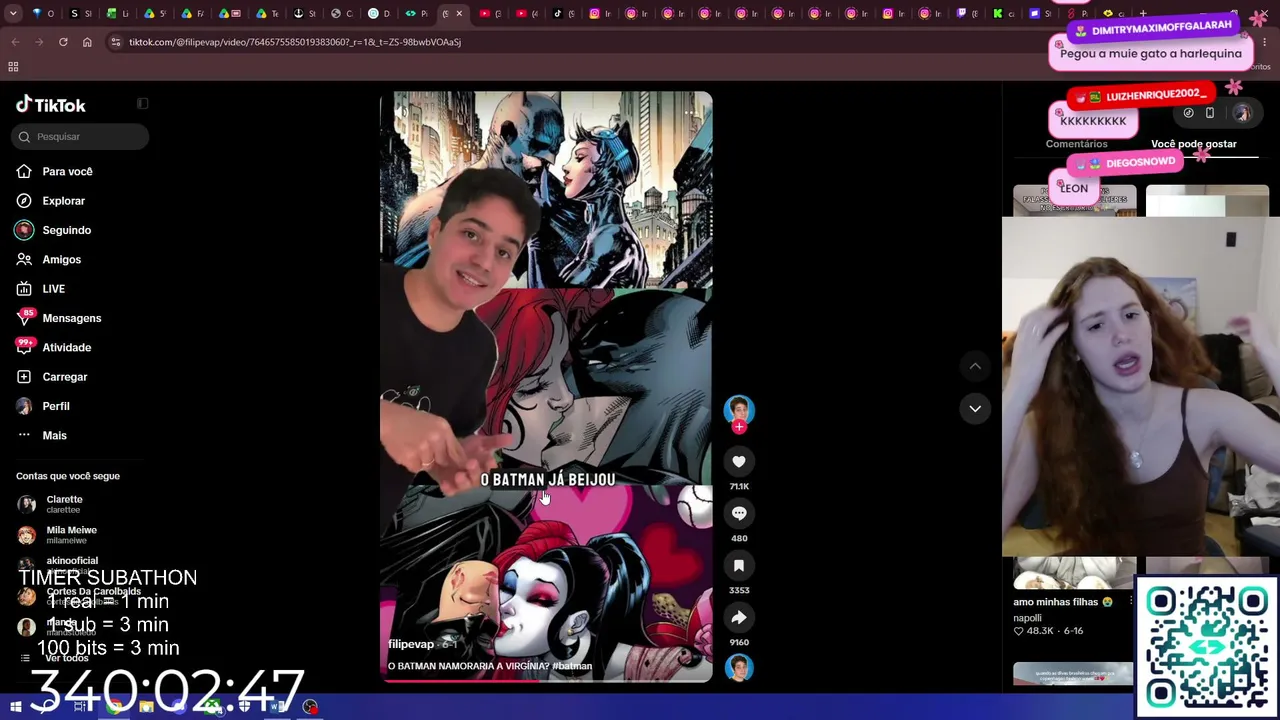Open Chrome from the taskbar

pos(114,707)
